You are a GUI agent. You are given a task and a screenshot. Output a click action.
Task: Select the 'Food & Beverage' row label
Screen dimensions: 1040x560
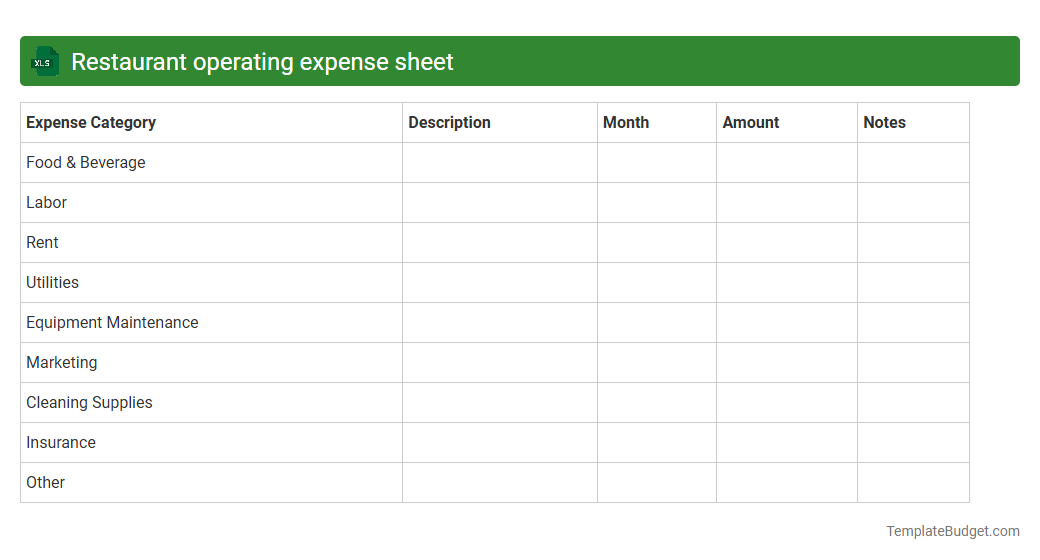[x=86, y=163]
